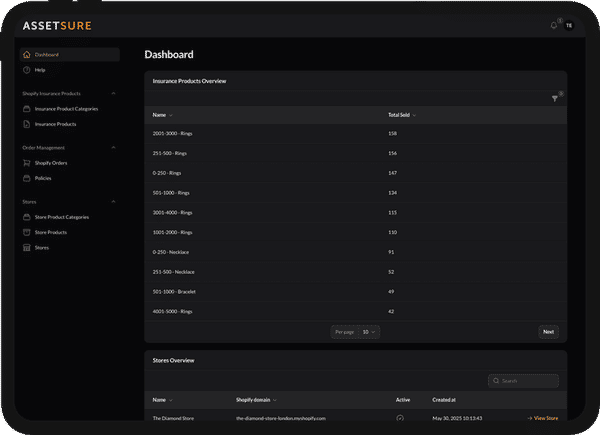This screenshot has width=600, height=435.
Task: Open the Per page dropdown showing 10
Action: tap(370, 331)
